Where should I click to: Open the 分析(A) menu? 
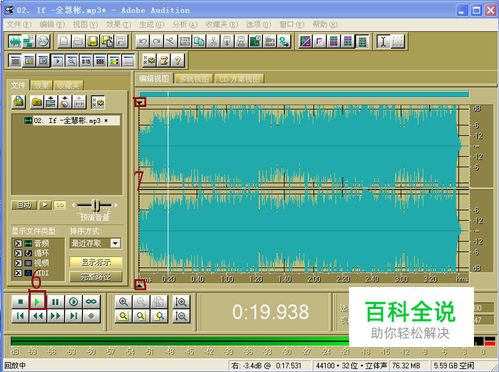point(185,24)
